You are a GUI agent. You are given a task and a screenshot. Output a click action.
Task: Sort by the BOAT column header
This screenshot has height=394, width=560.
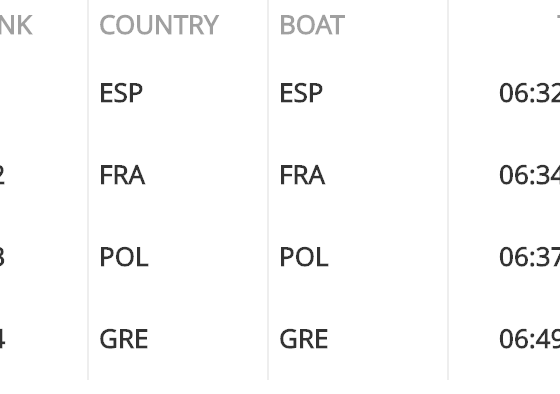312,25
